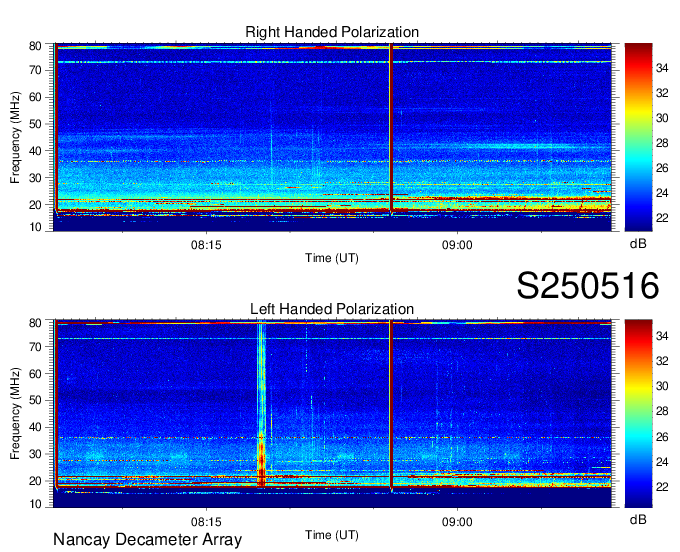The height and width of the screenshot is (552, 680).
Task: Click the "Frequency (MHz)" axis label of the Right Handed plot
Action: (15, 137)
